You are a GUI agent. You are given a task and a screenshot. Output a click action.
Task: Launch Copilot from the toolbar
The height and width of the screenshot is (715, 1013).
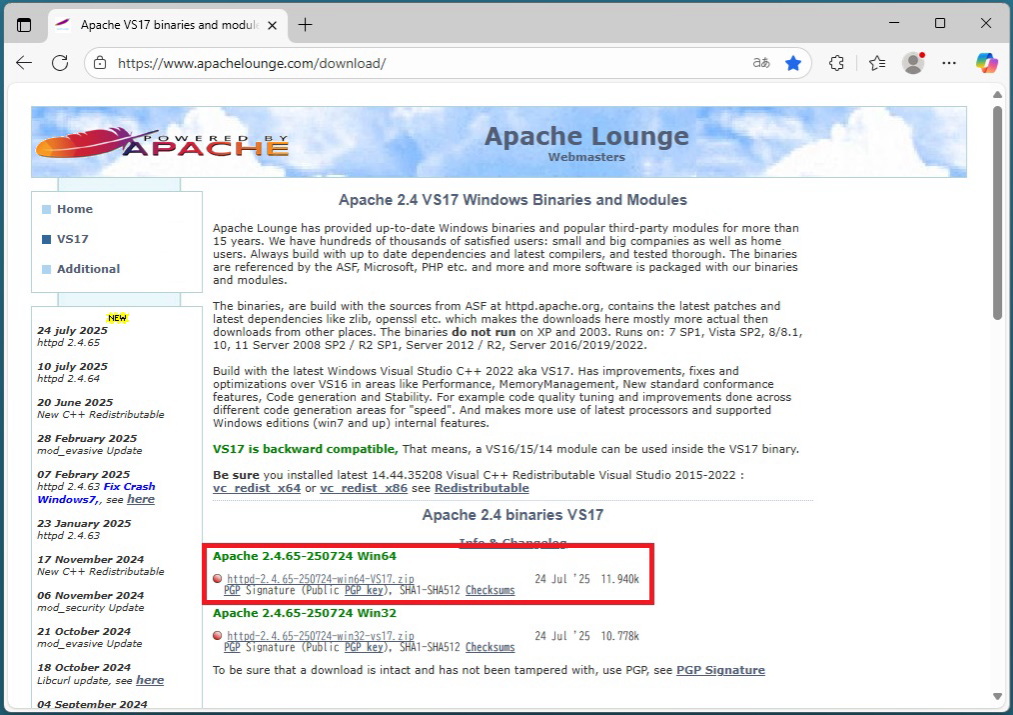tap(987, 63)
